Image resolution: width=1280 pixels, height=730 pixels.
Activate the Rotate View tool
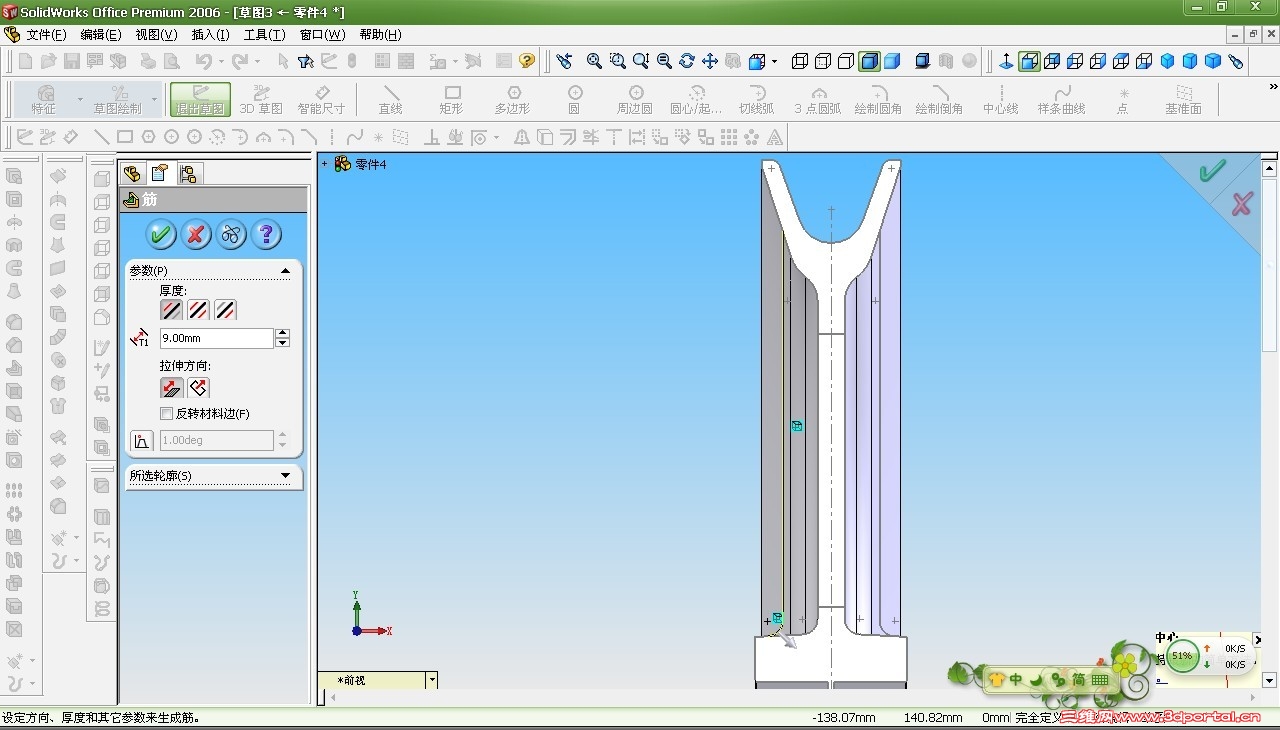pyautogui.click(x=687, y=61)
